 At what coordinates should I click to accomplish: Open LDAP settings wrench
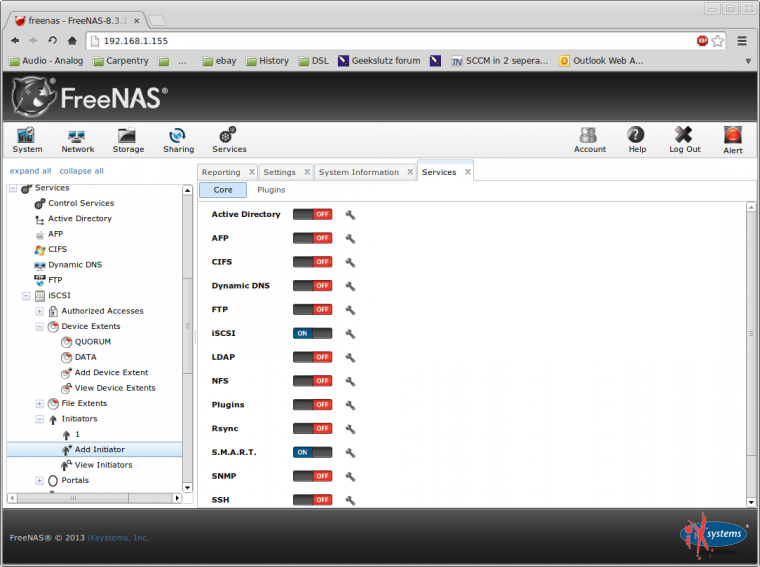(350, 357)
